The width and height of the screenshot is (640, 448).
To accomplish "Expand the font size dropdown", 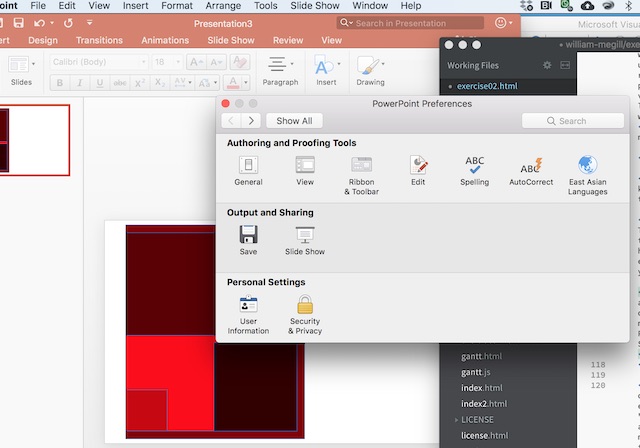I will [x=175, y=62].
